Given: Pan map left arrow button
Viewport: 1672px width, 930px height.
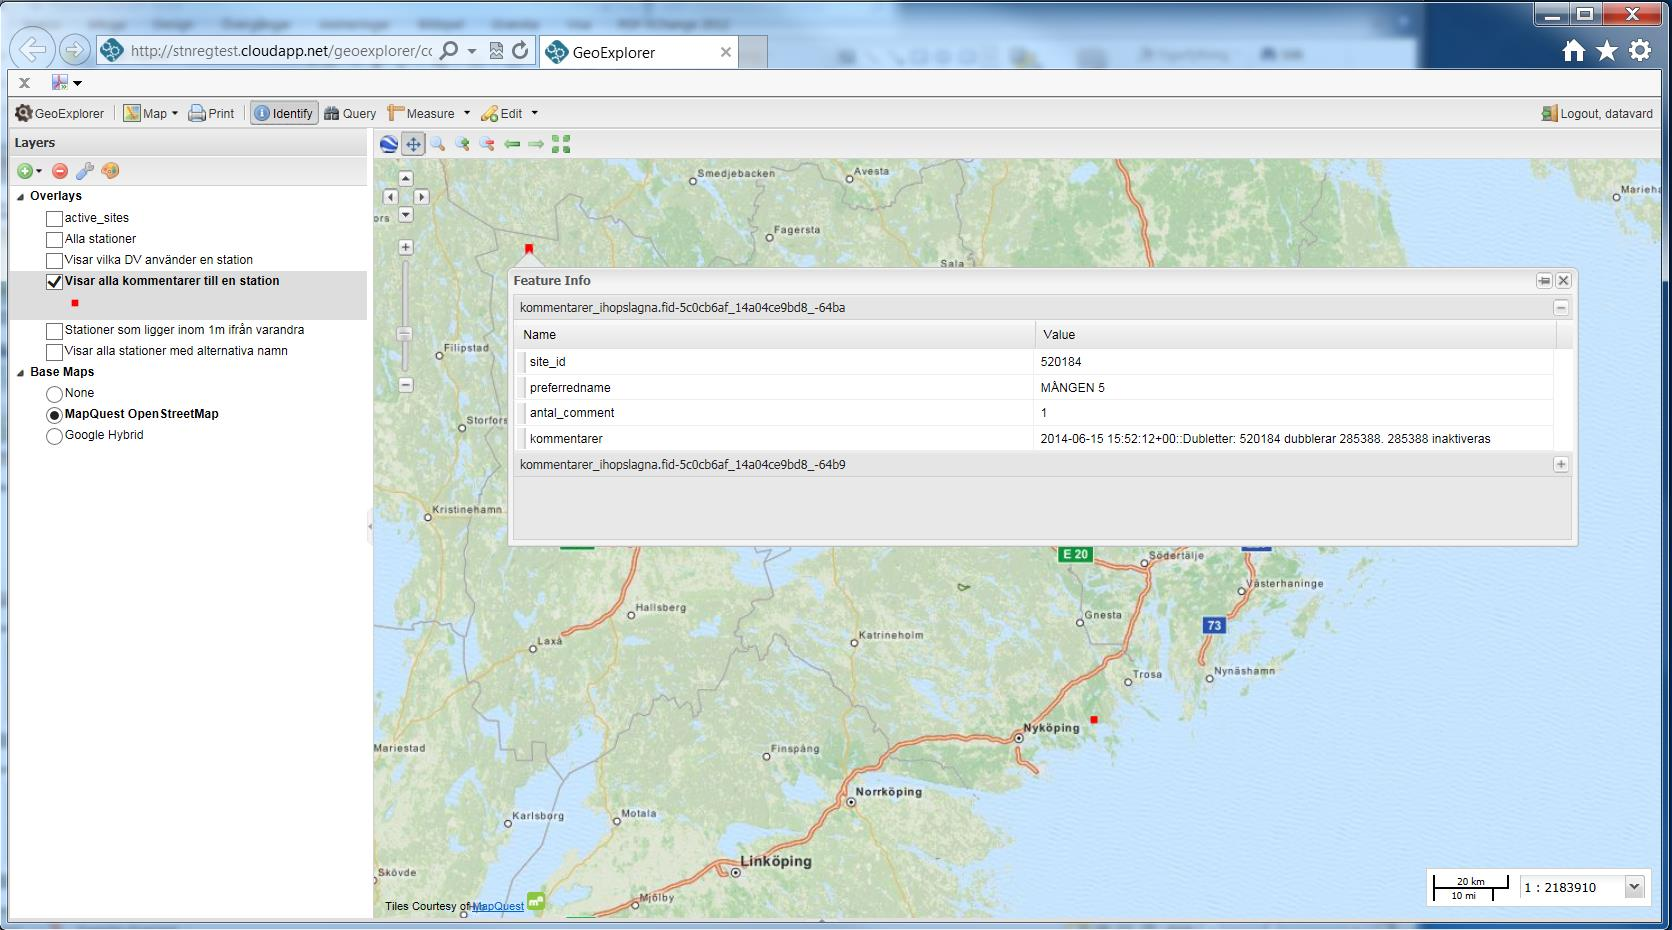Looking at the screenshot, I should 390,197.
